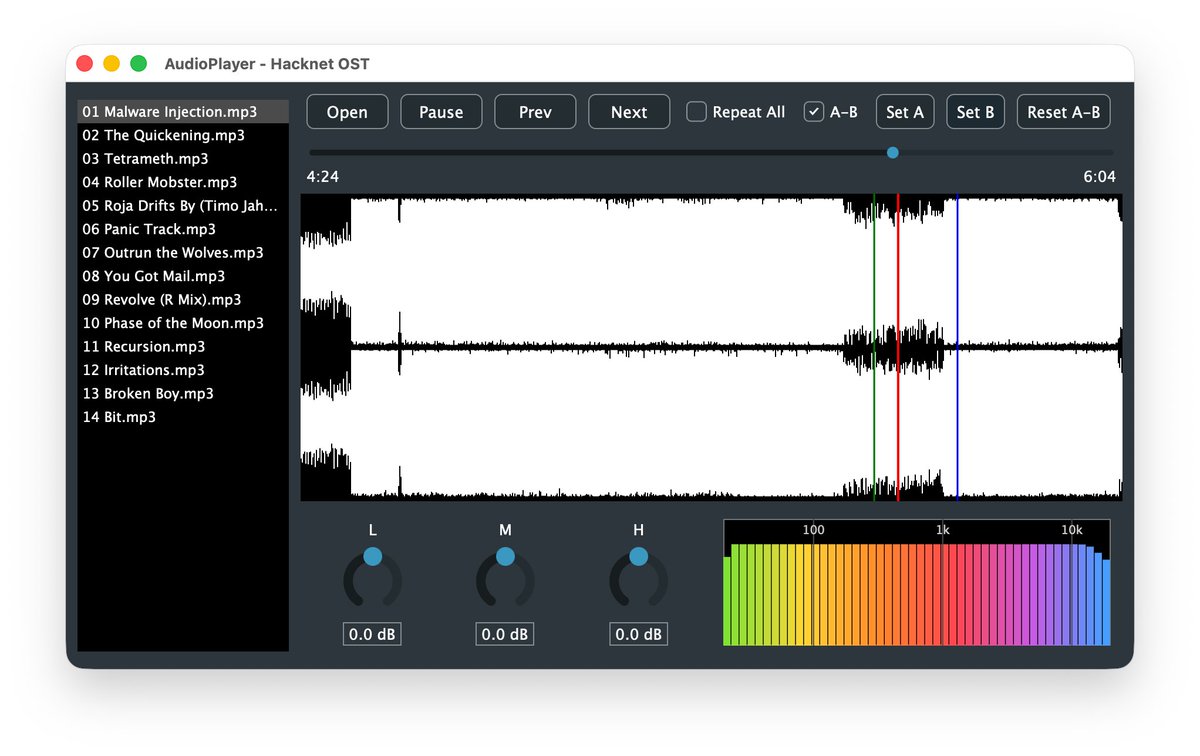Click the M gain 0.0 dB field

pos(505,634)
